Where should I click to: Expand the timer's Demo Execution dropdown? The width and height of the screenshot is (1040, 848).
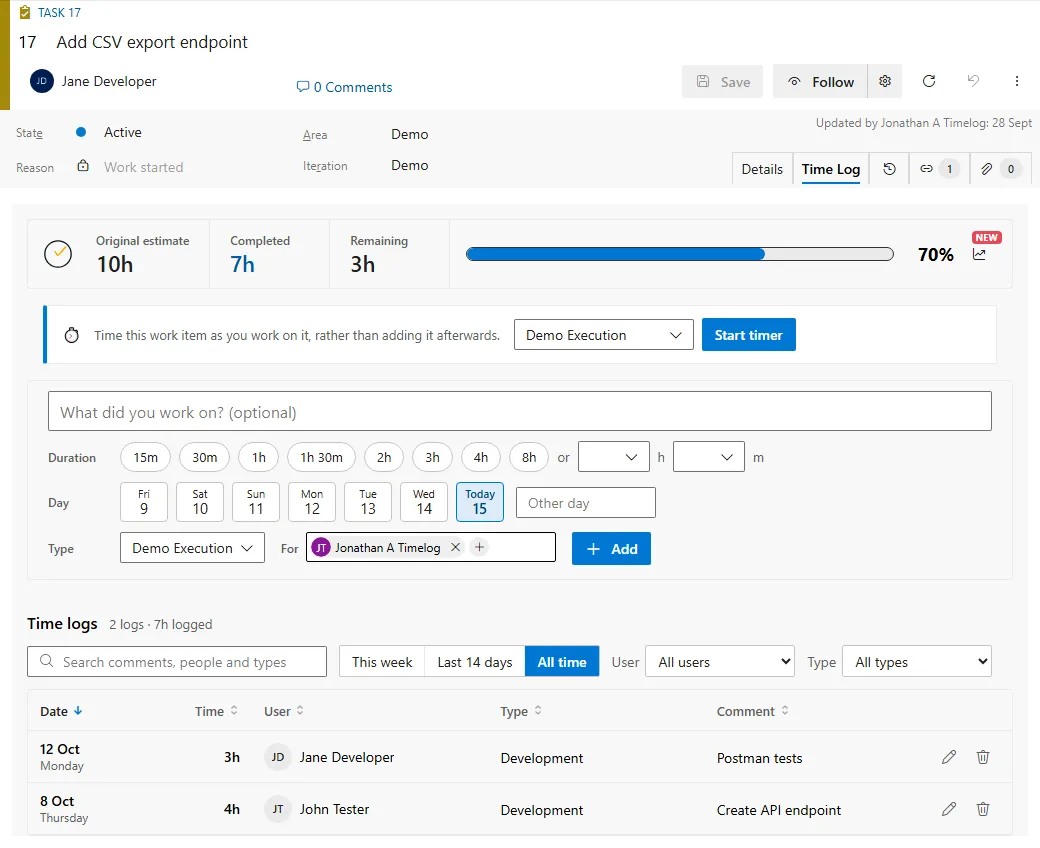[x=603, y=335]
